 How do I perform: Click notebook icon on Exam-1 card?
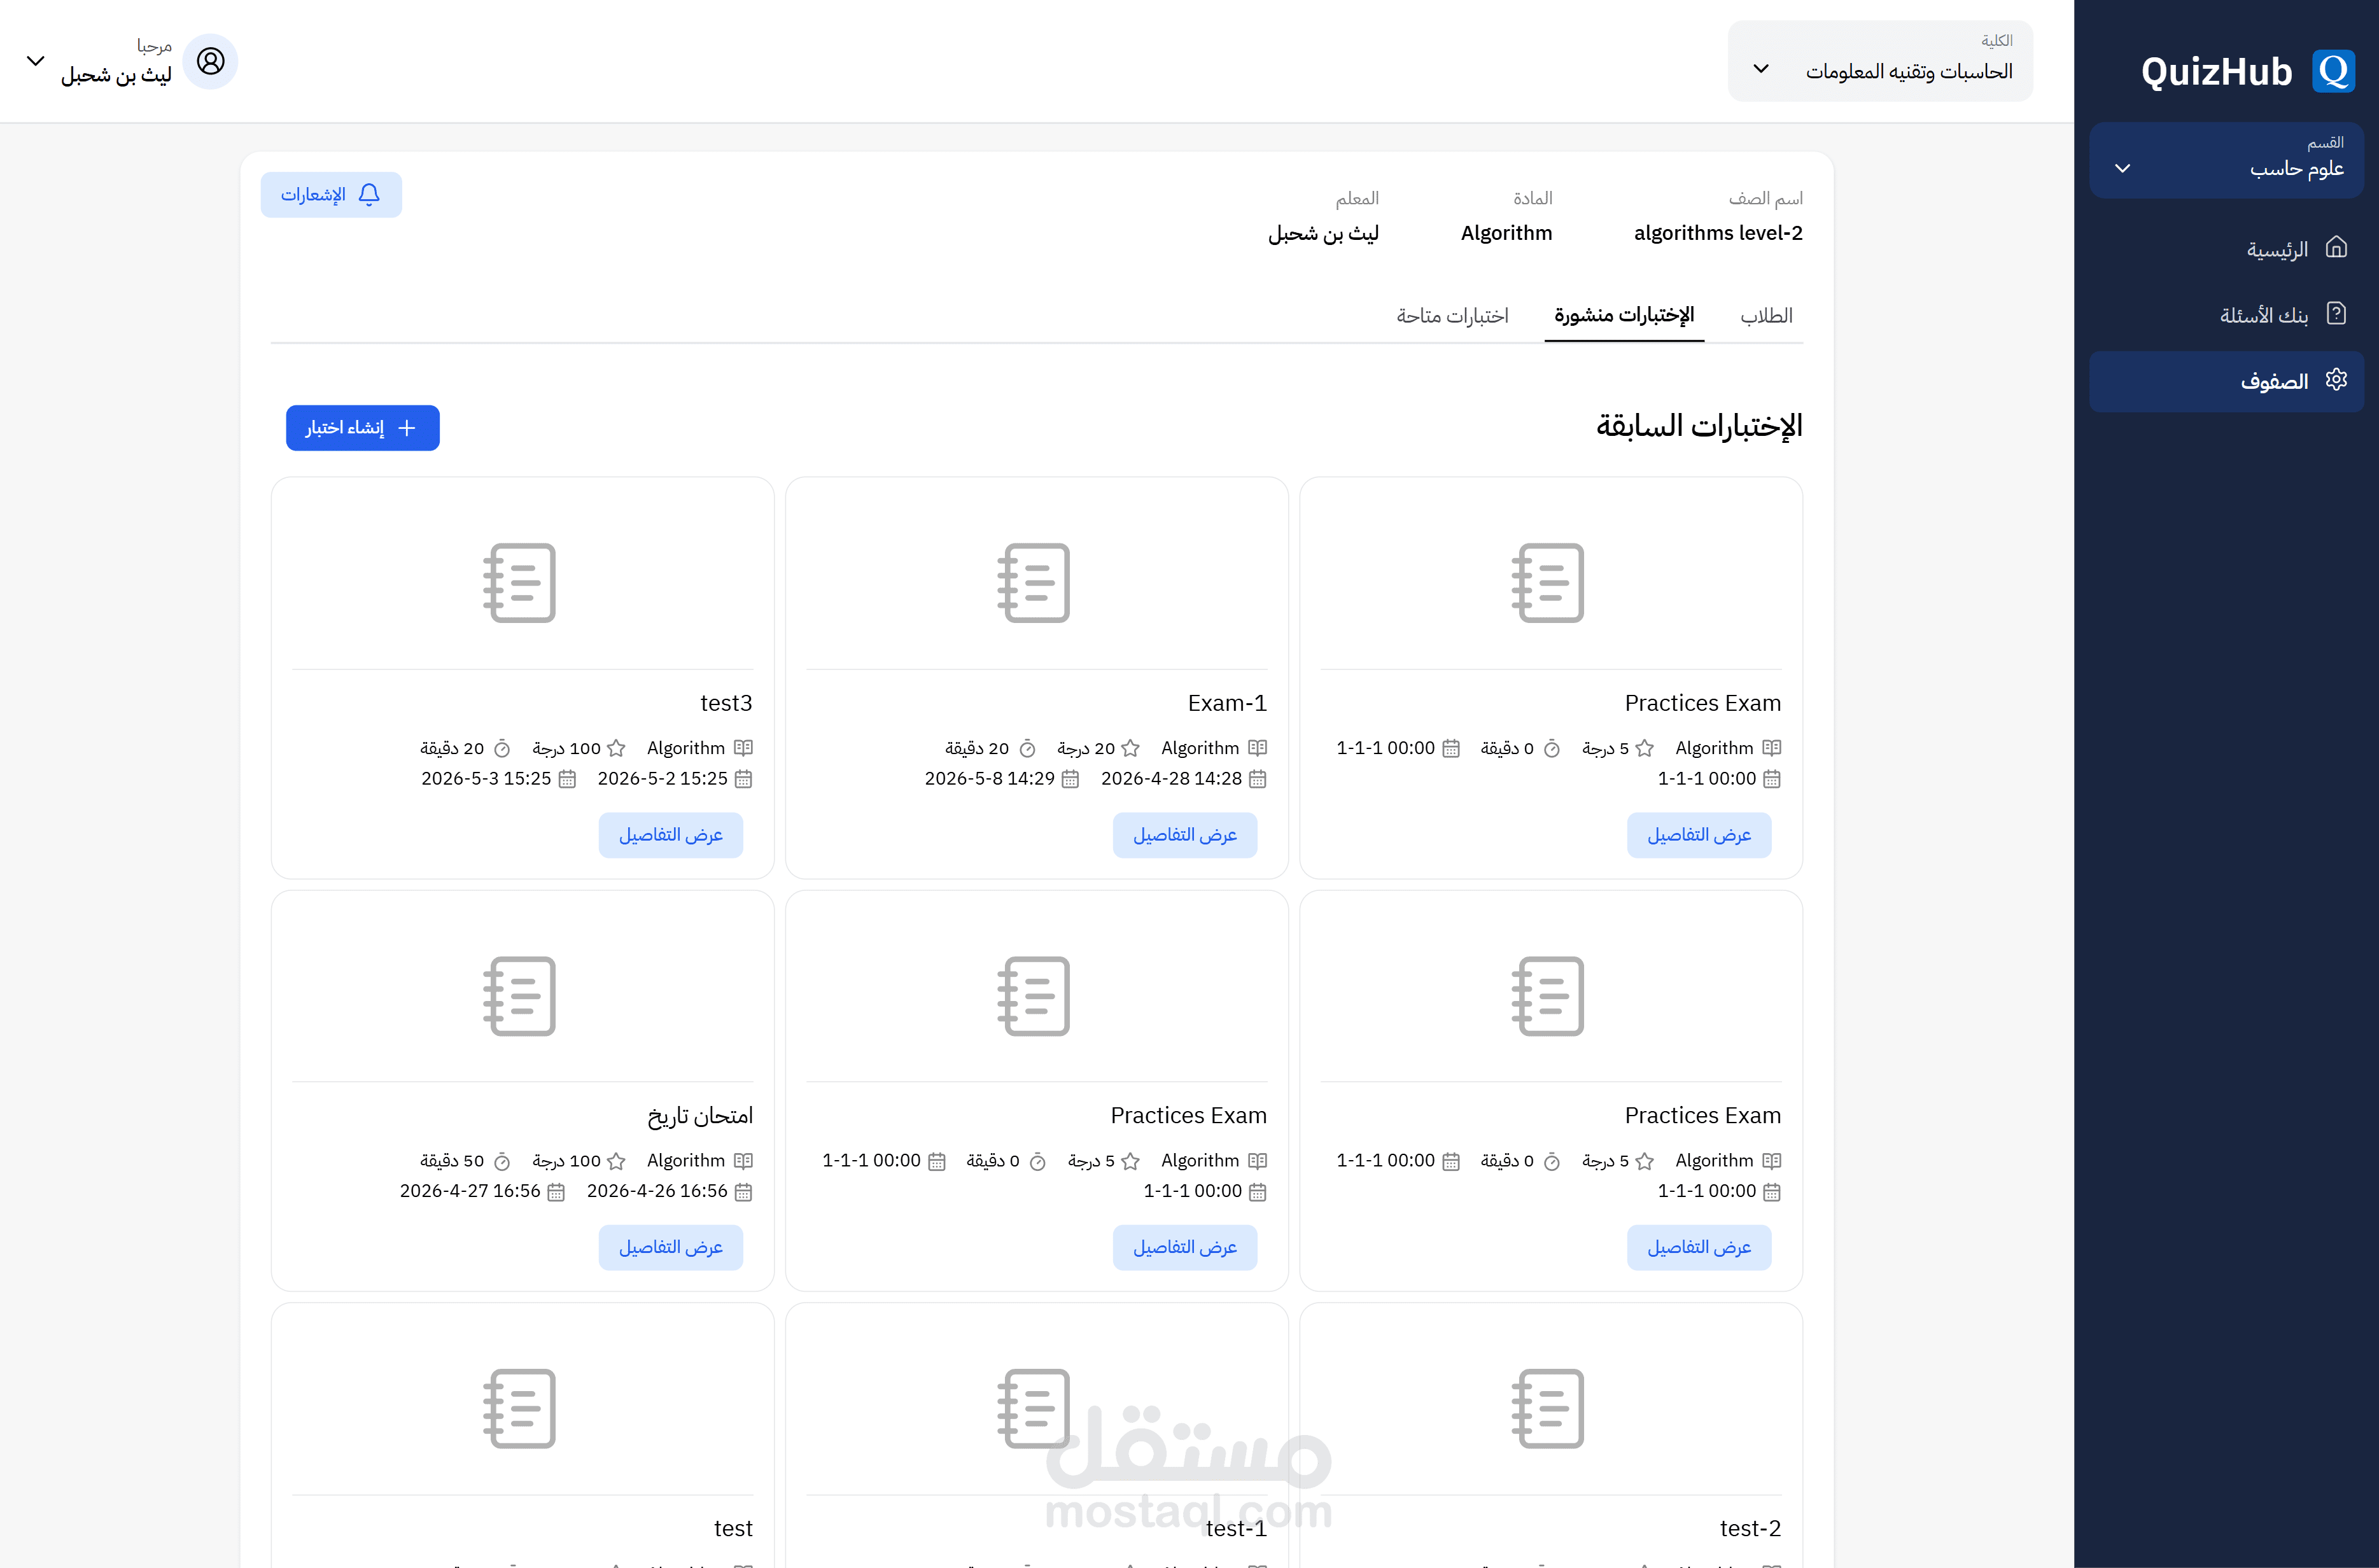coord(1034,583)
